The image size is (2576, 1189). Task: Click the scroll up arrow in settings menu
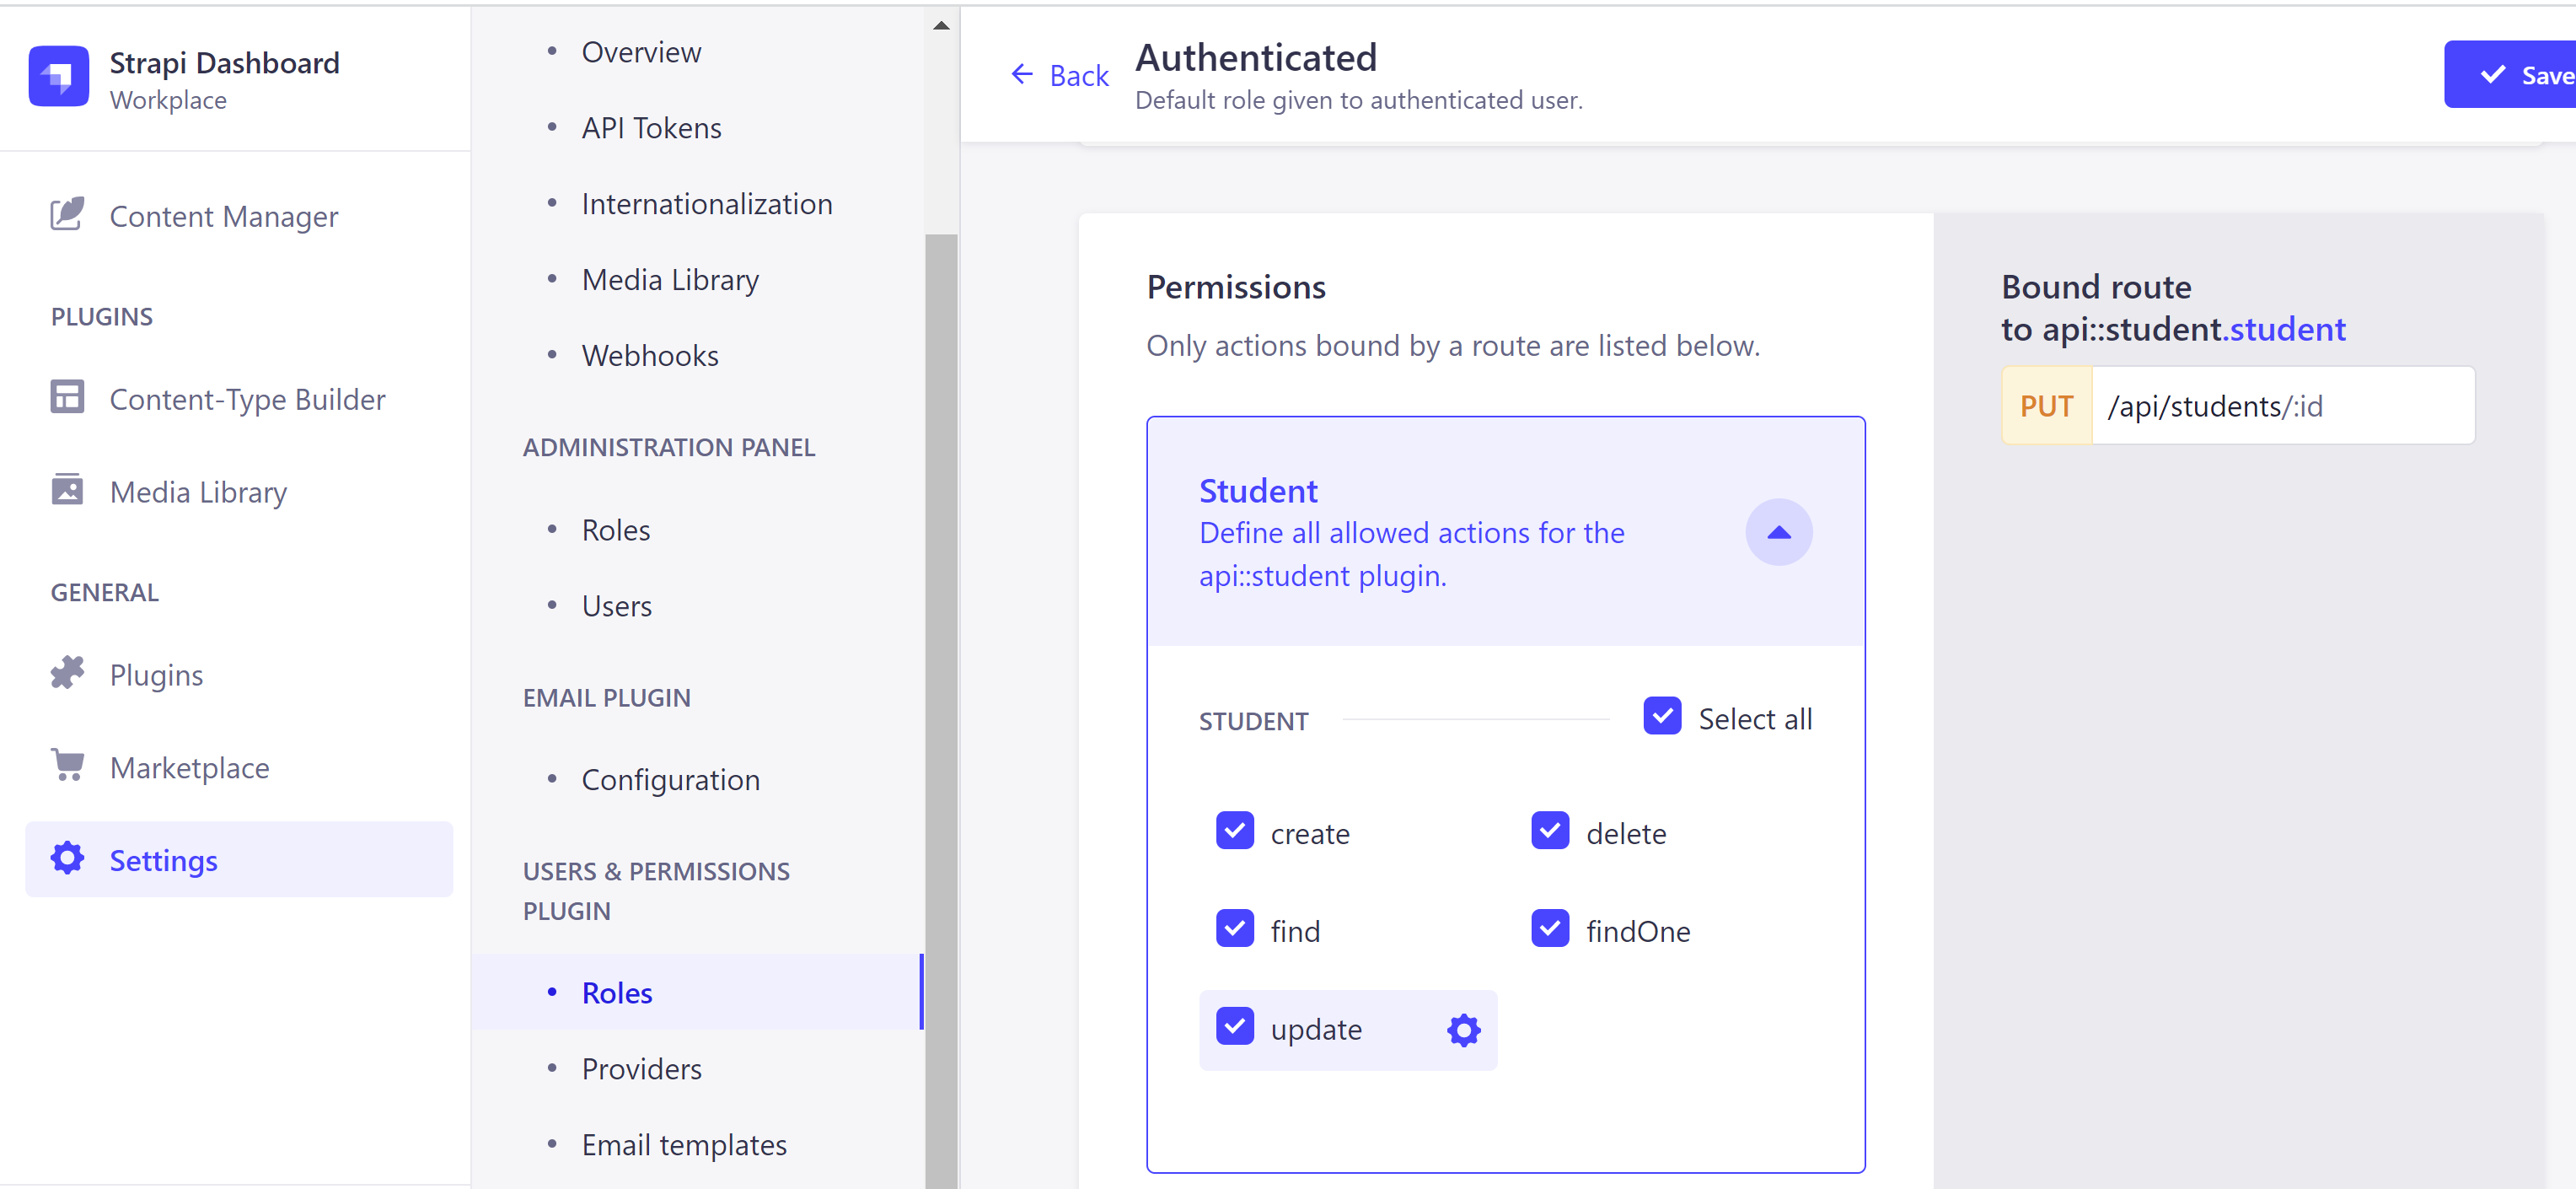940,26
